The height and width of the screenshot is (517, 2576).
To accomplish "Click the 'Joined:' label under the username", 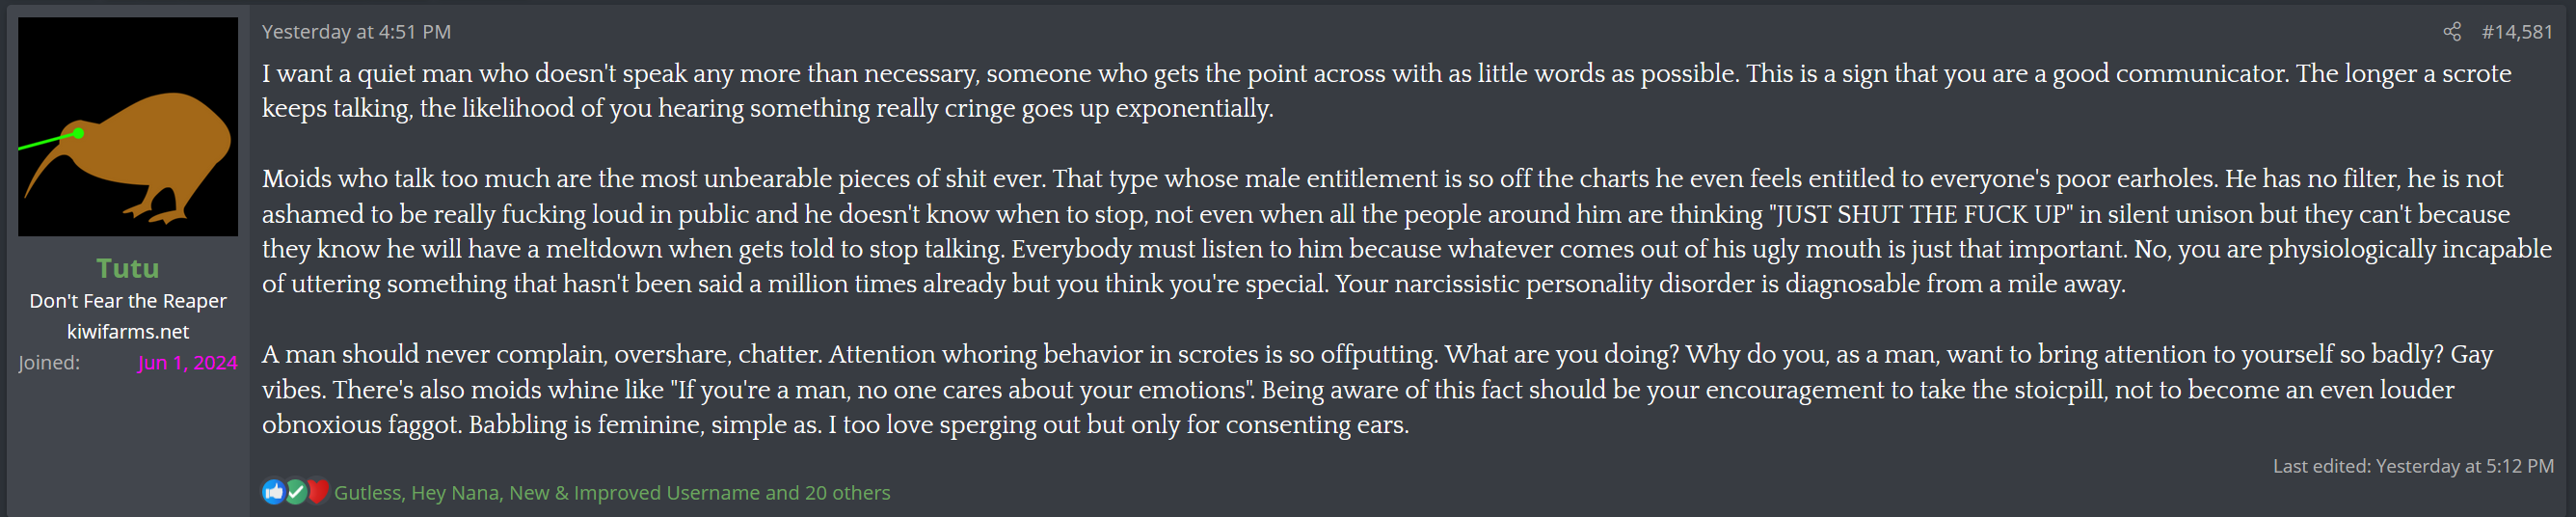I will pos(49,363).
